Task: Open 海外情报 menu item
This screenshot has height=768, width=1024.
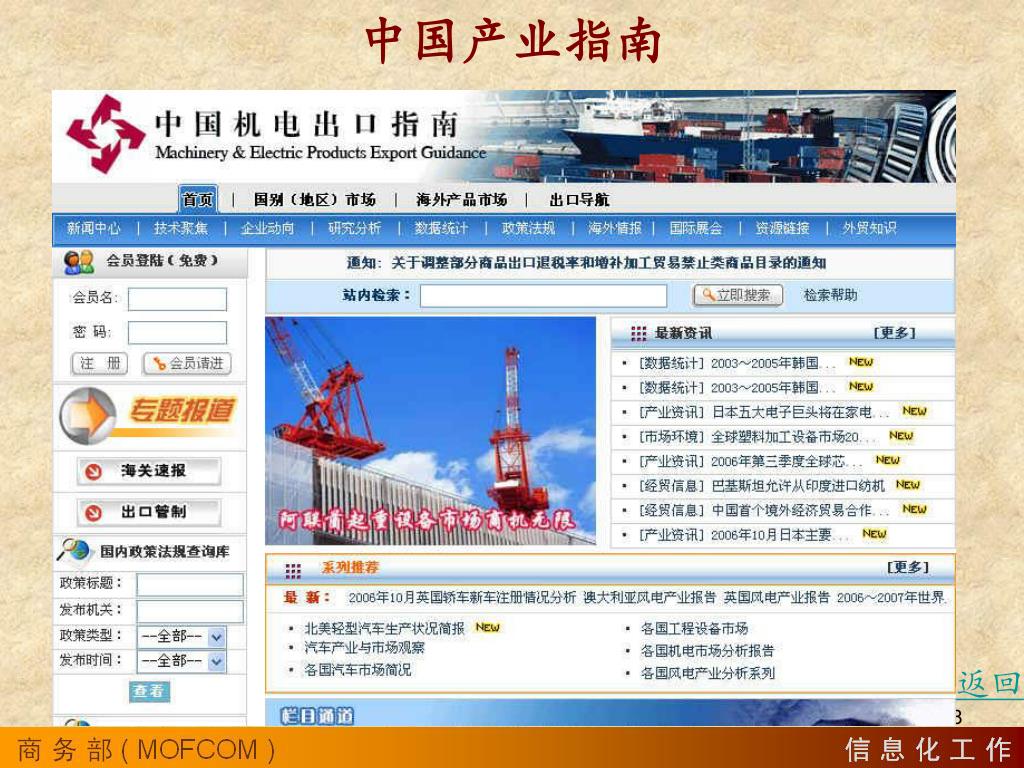Action: pyautogui.click(x=615, y=229)
